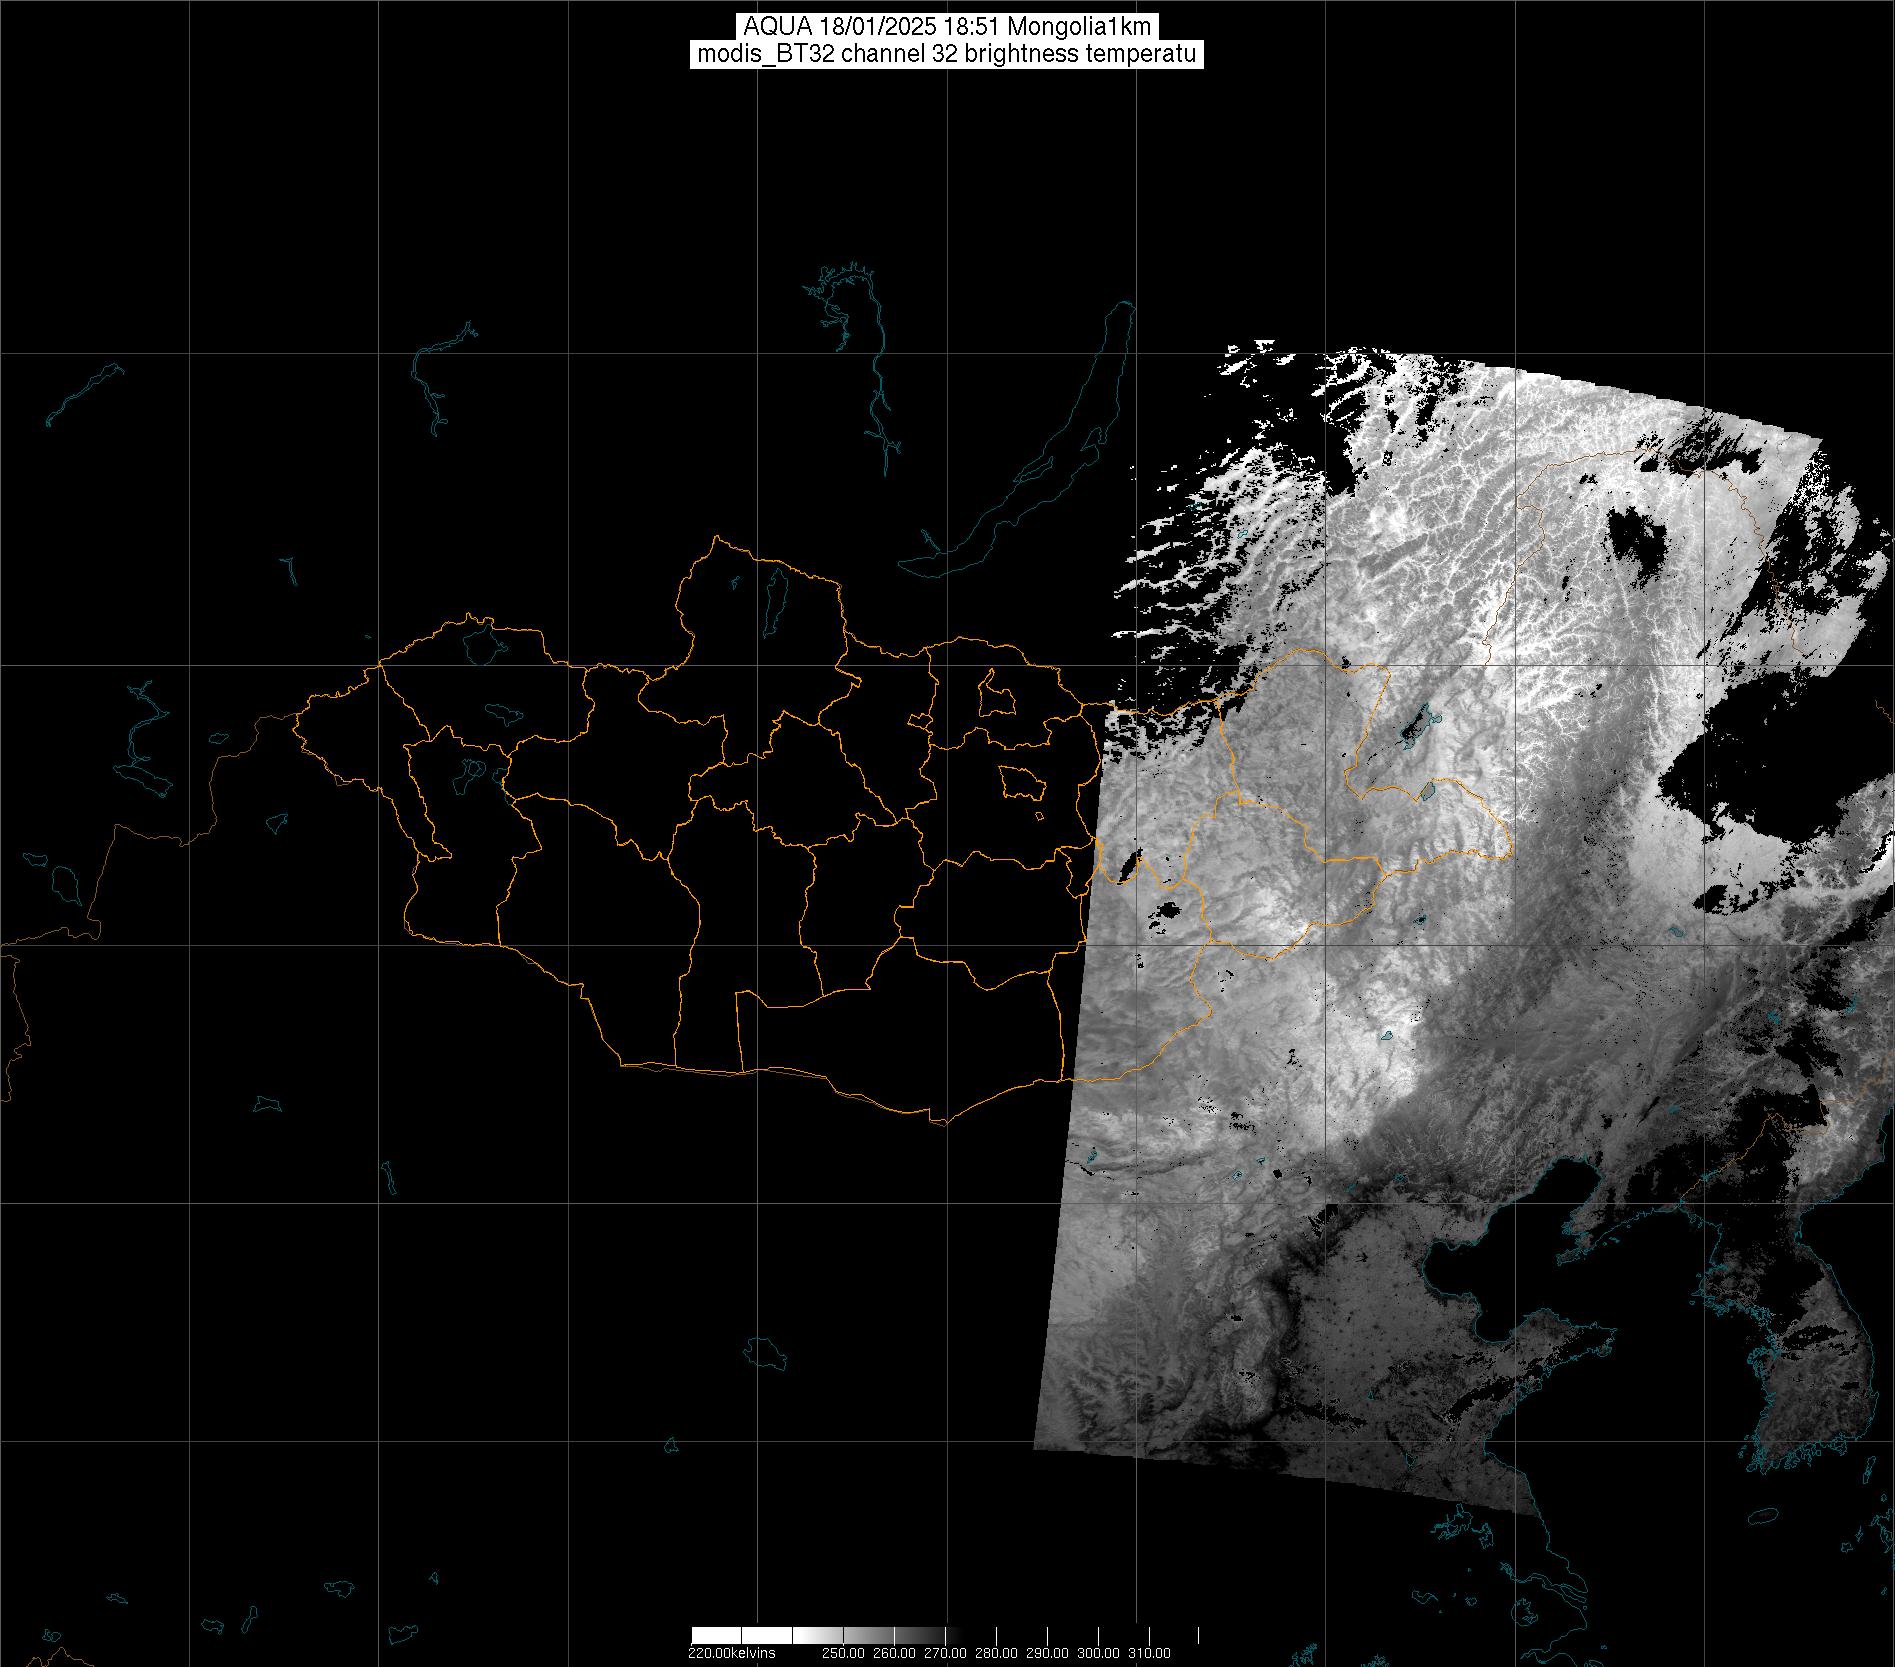Click the "270.00" colorbar label
The image size is (1895, 1667).
click(945, 1652)
